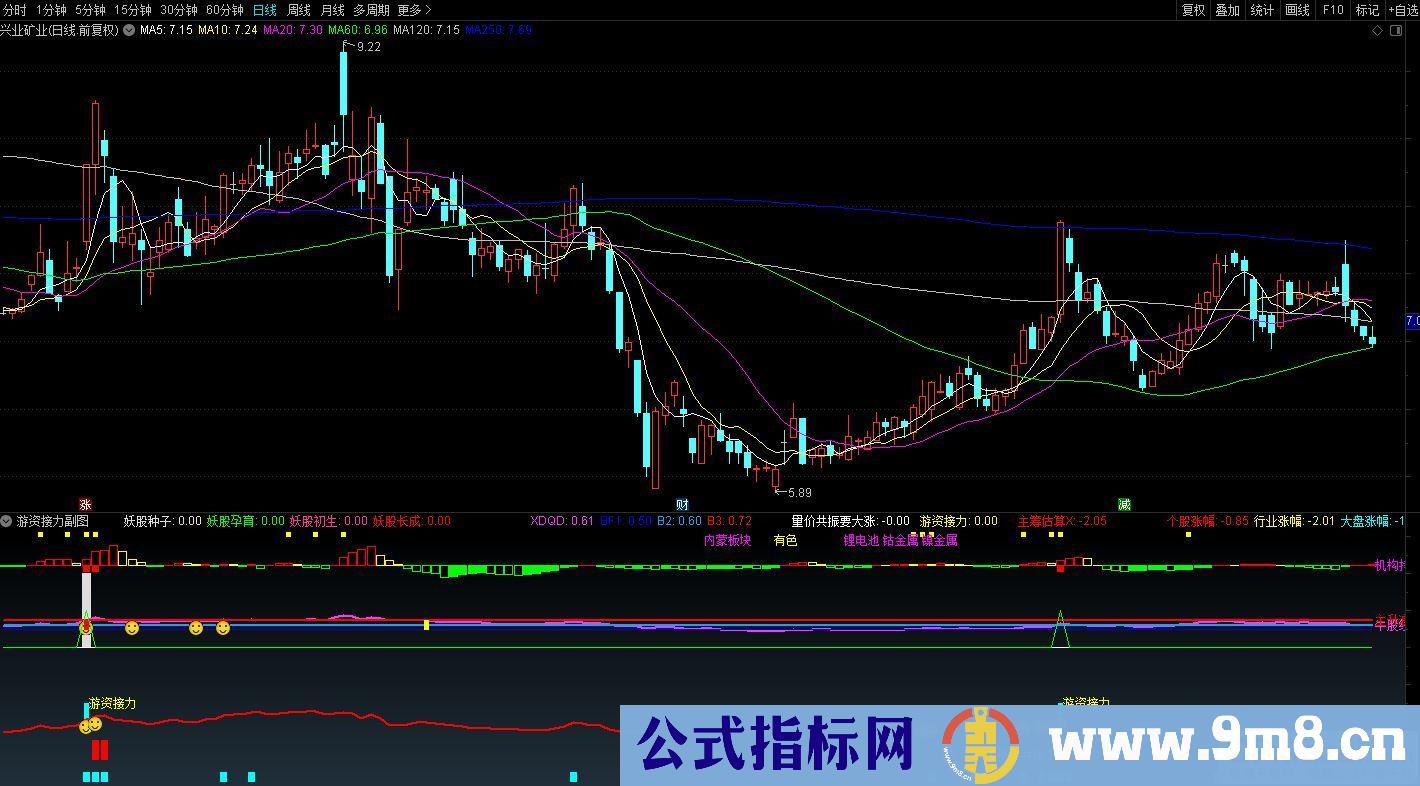Click the green triangle signal in sub-chart
This screenshot has height=786, width=1420.
click(1060, 629)
